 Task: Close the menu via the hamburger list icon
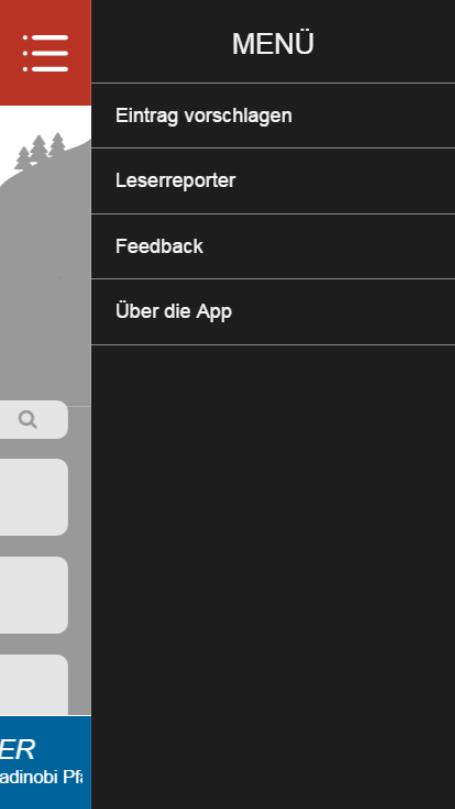click(45, 53)
